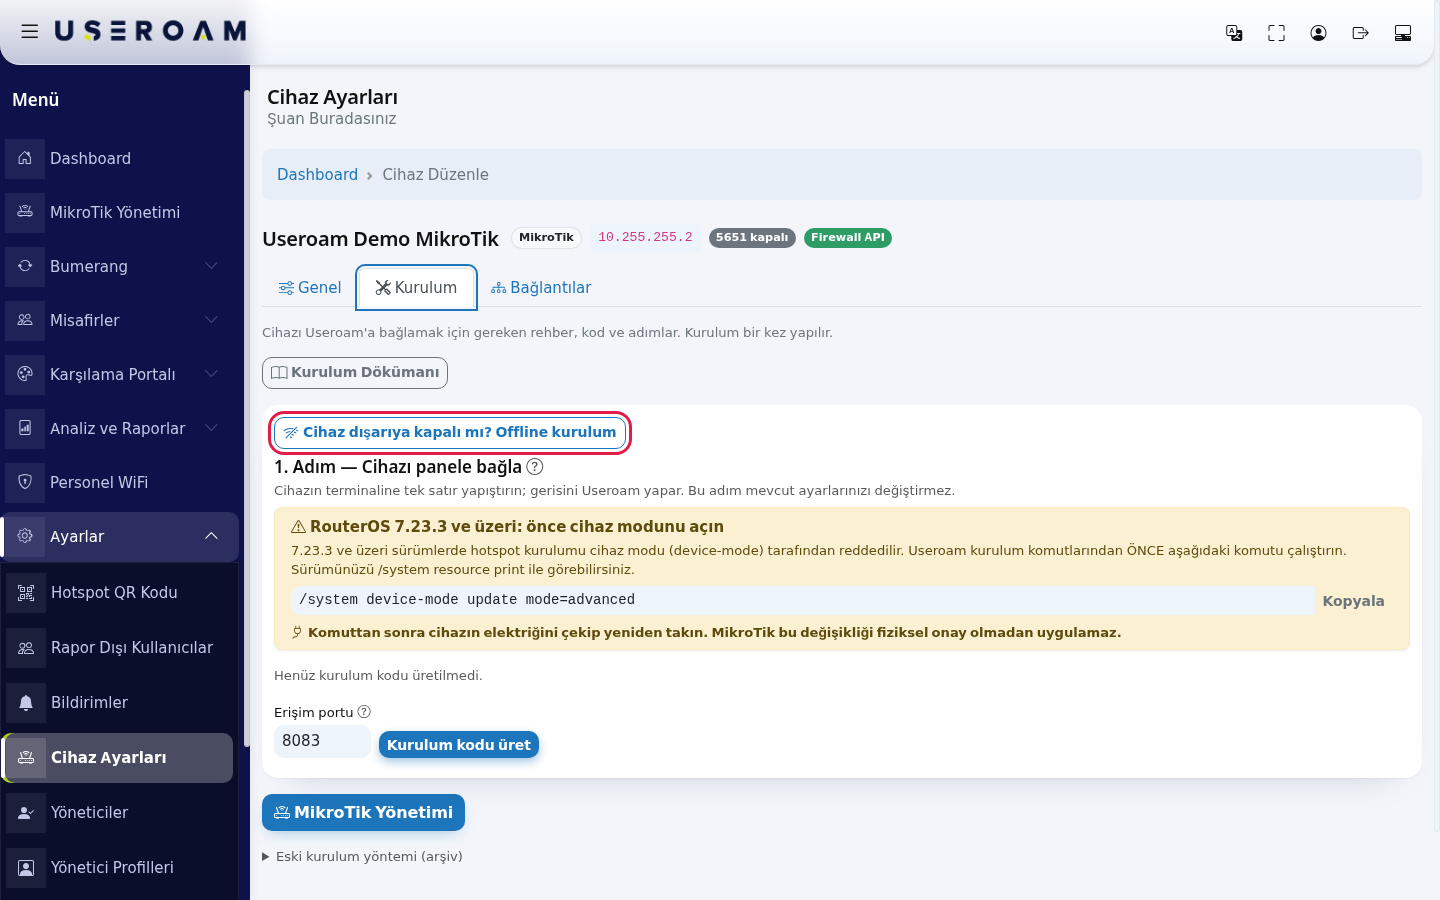This screenshot has height=900, width=1440.
Task: Click the help icon beside 1. Adım heading
Action: (x=535, y=467)
